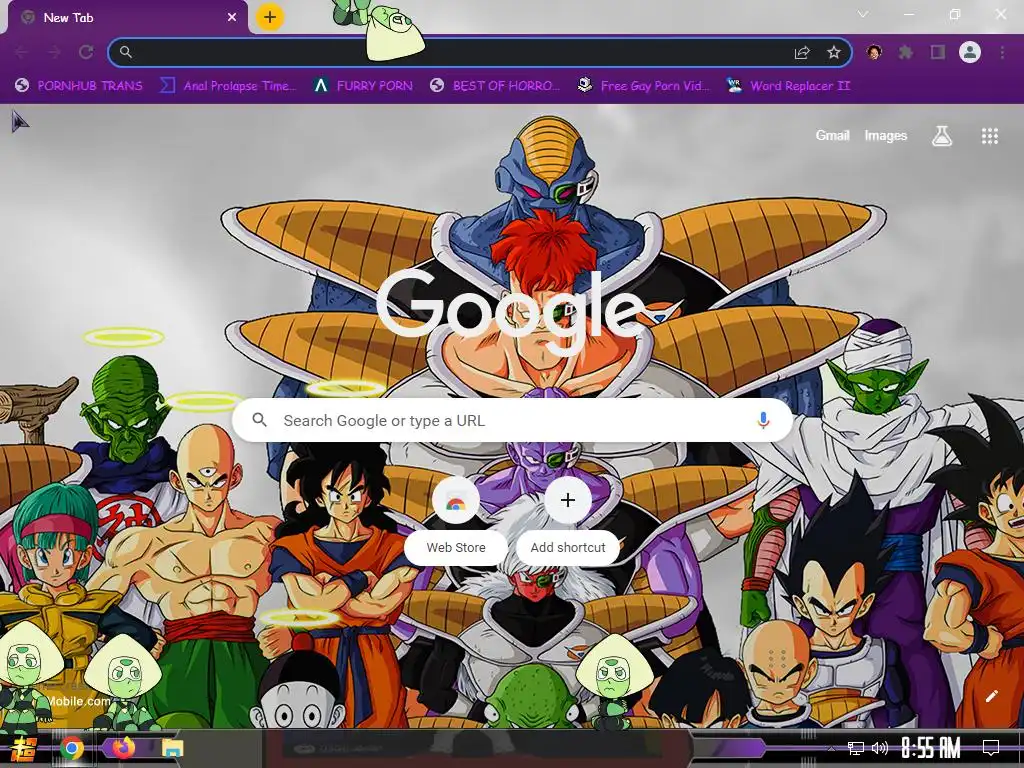Viewport: 1024px width, 768px height.
Task: Open the Chrome three-dot menu
Action: pos(1002,52)
